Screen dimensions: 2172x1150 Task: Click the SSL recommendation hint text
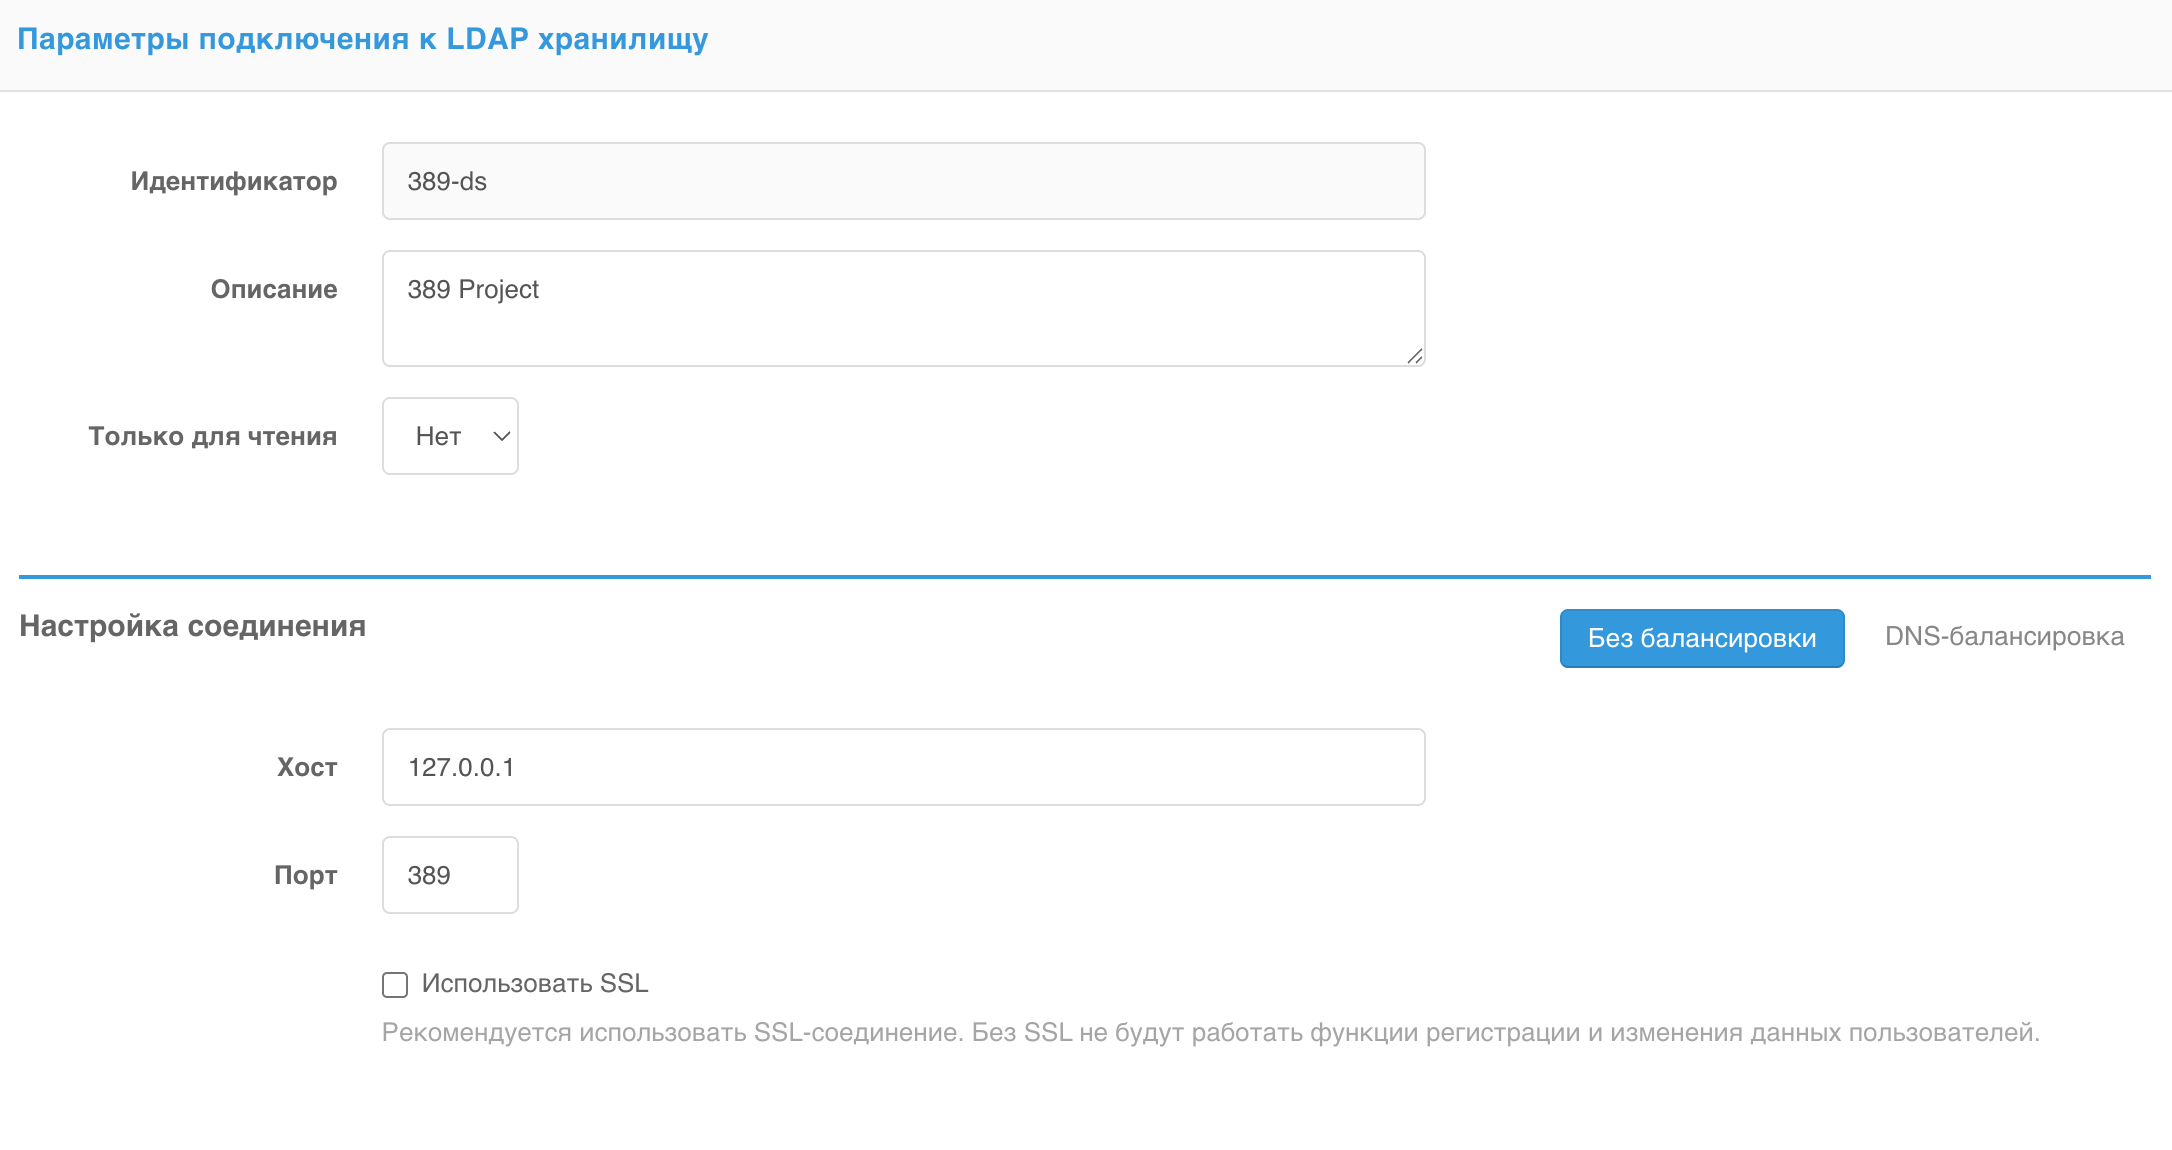[x=1210, y=1032]
